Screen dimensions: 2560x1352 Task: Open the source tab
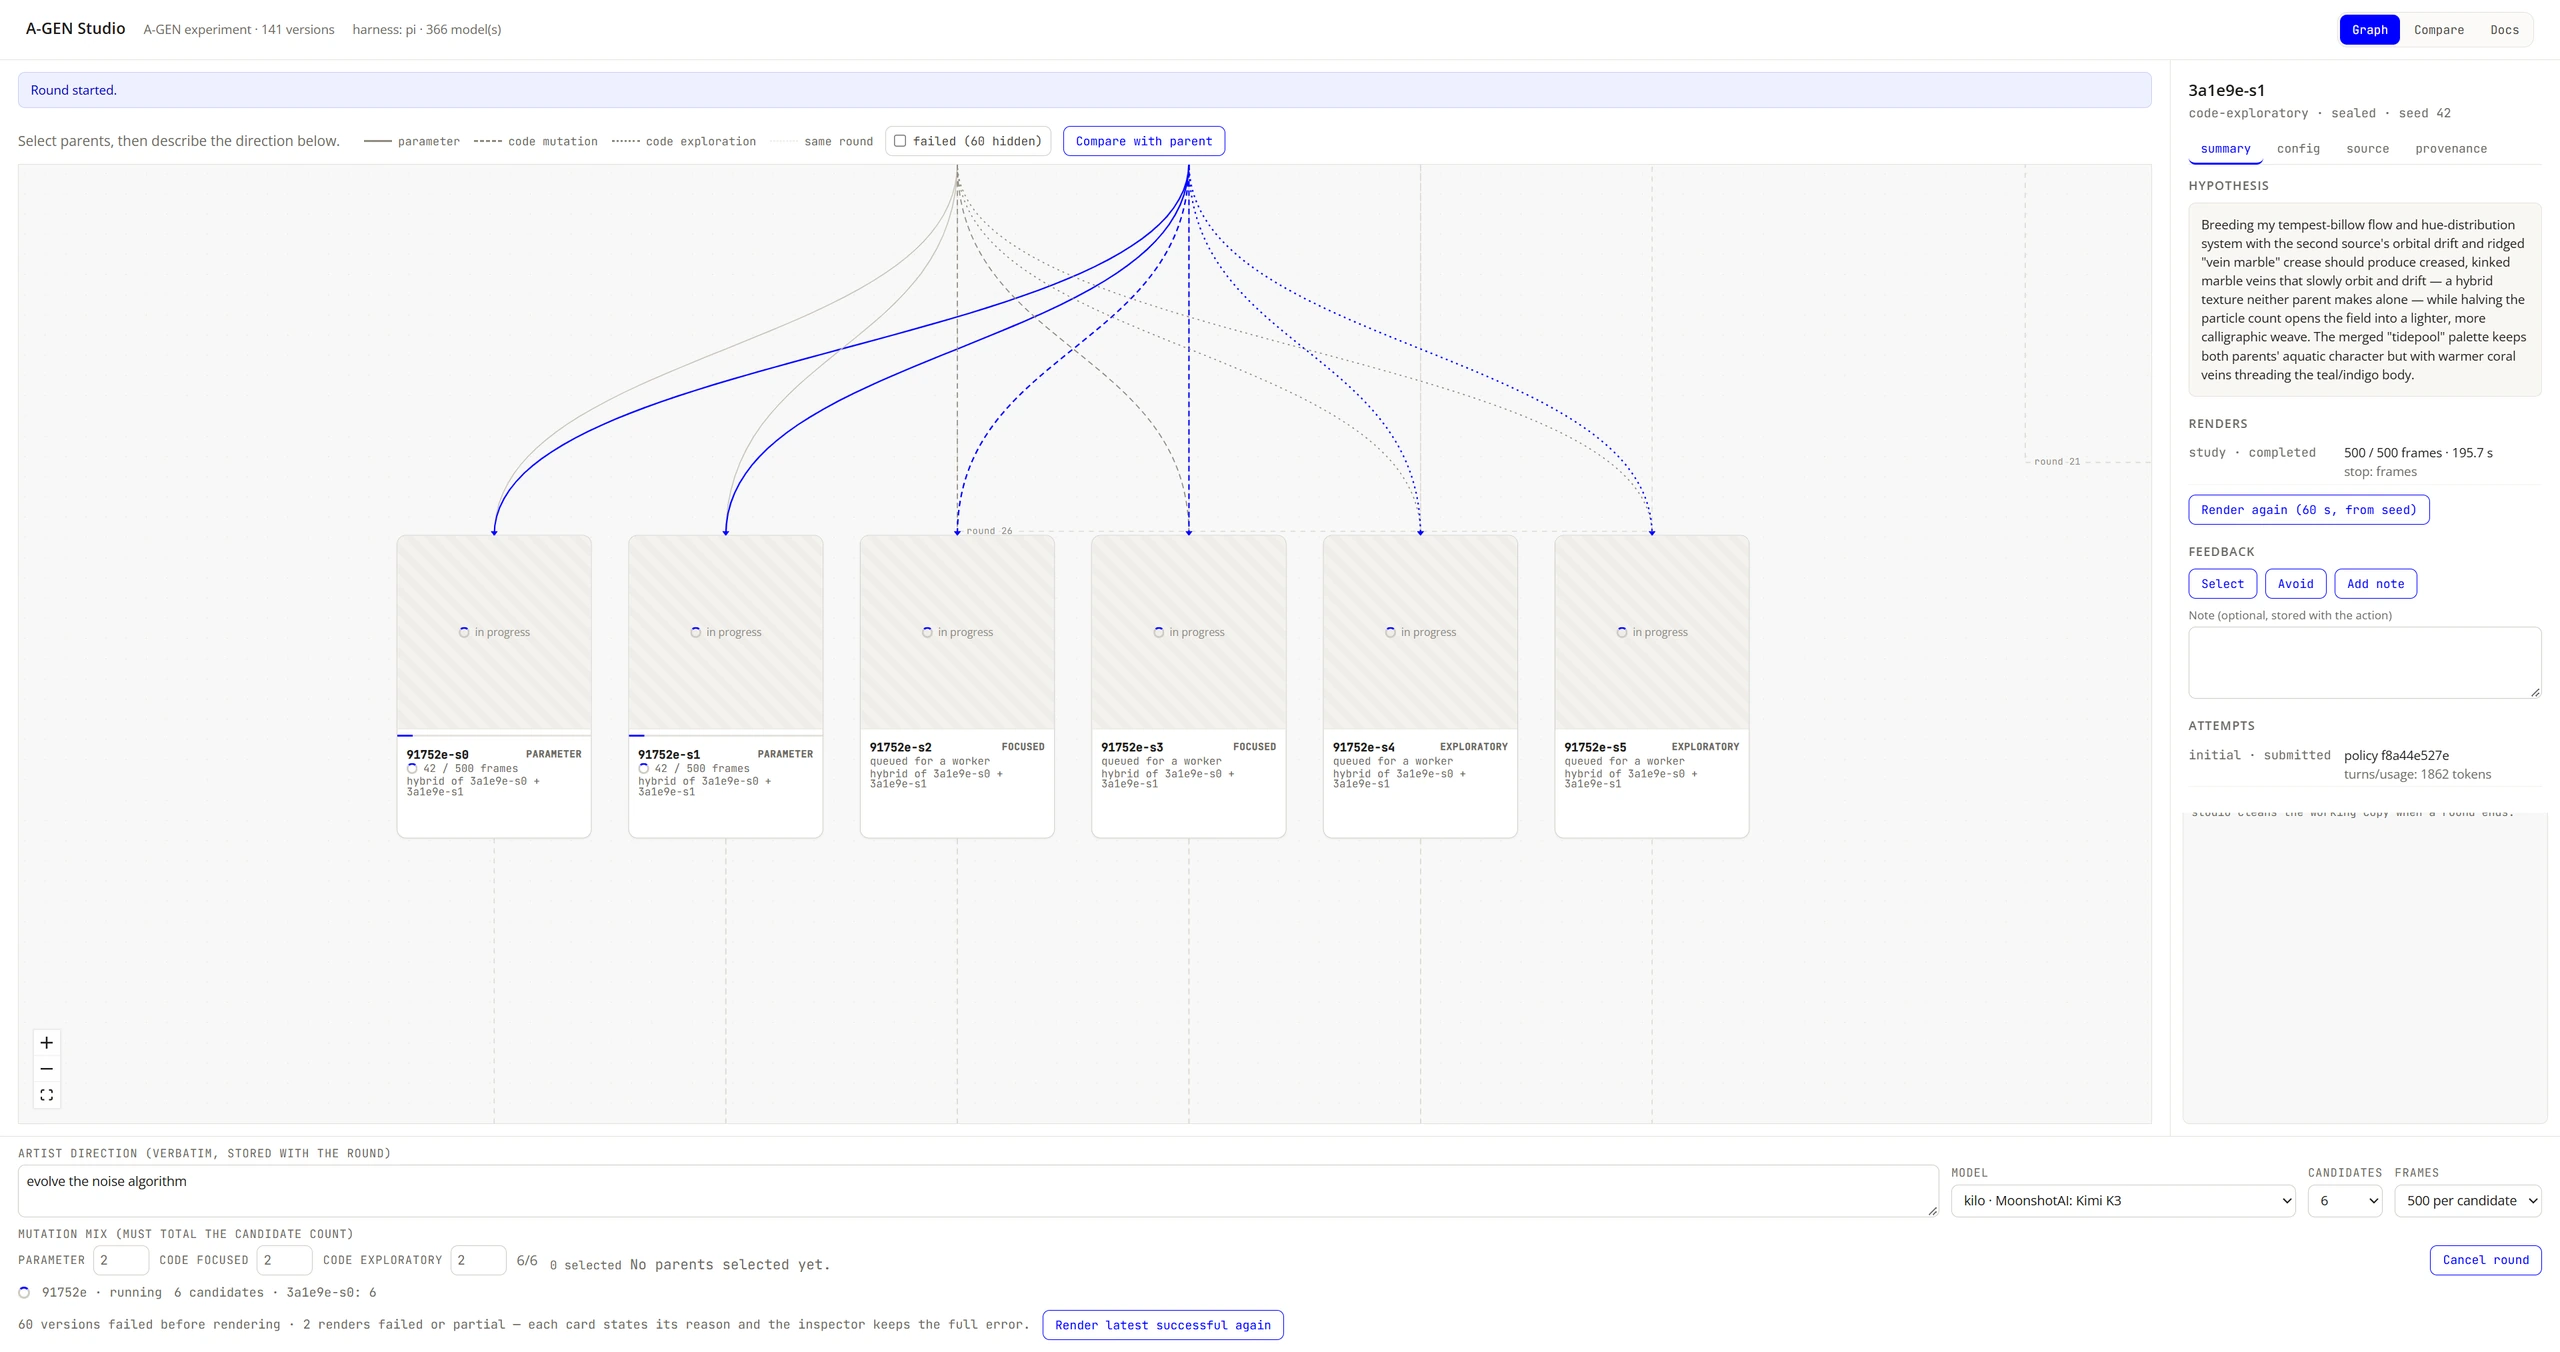(x=2367, y=149)
